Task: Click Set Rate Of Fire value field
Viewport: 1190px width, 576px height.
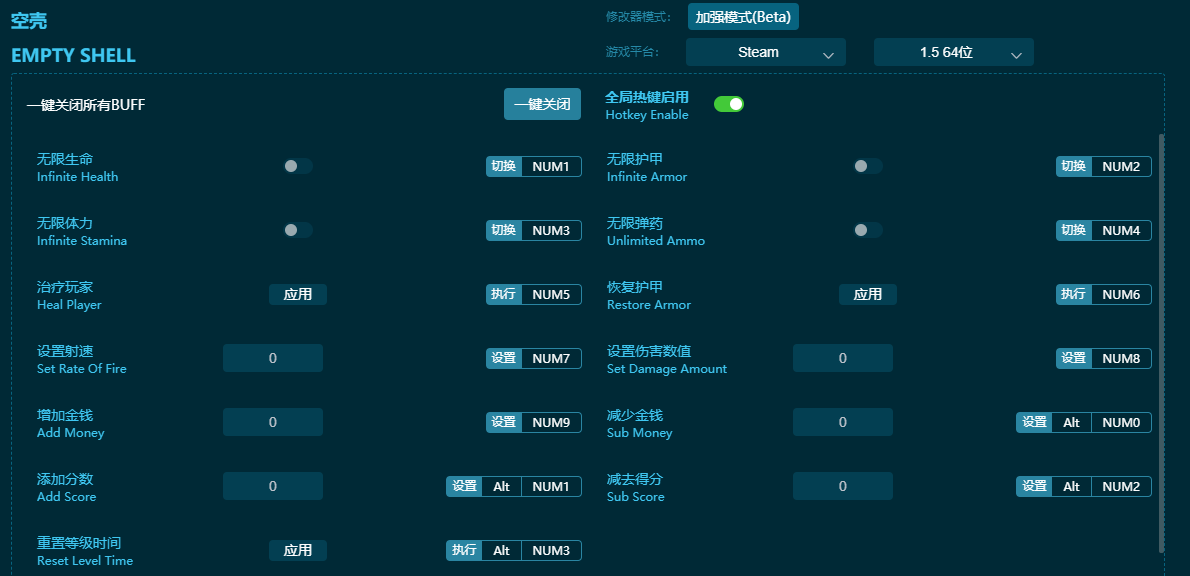Action: (x=273, y=358)
